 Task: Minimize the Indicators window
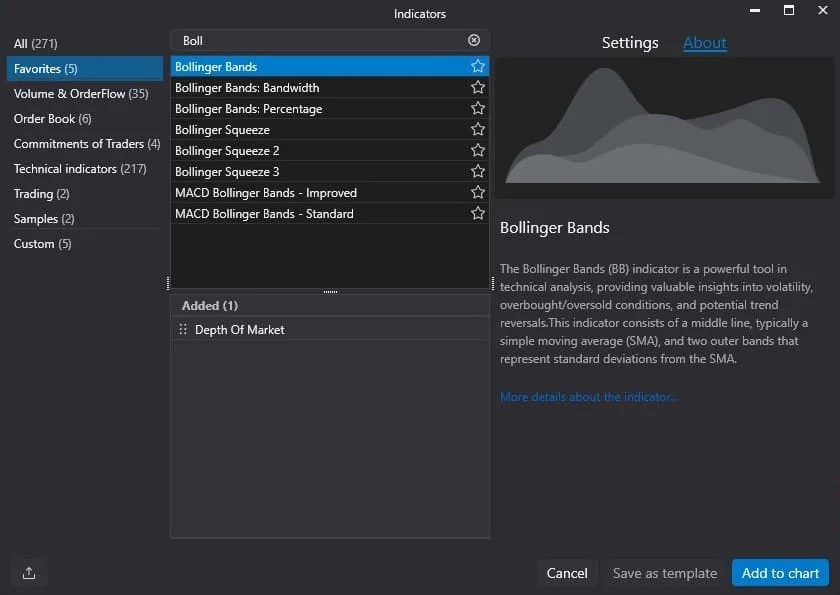(x=755, y=10)
